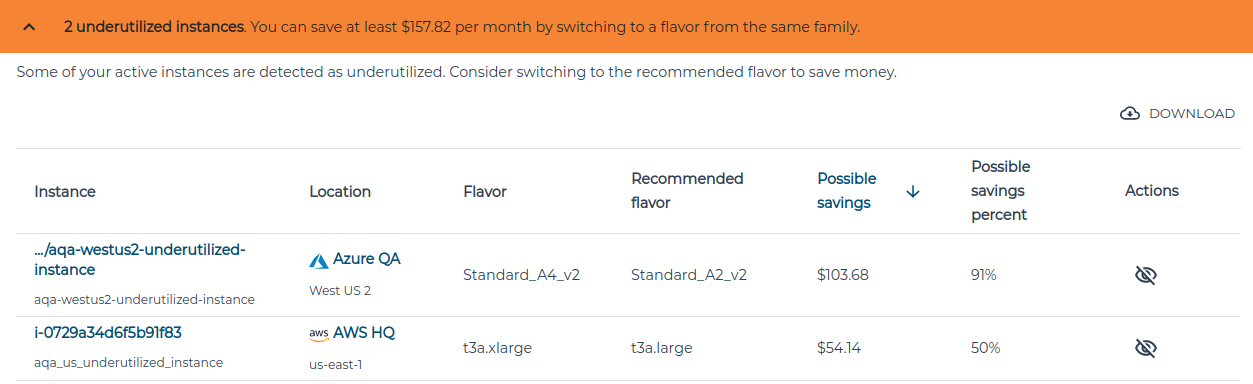Screen dimensions: 1253x384
Task: Open instance i-0729a34d6f5b91f83 link
Action: click(108, 332)
